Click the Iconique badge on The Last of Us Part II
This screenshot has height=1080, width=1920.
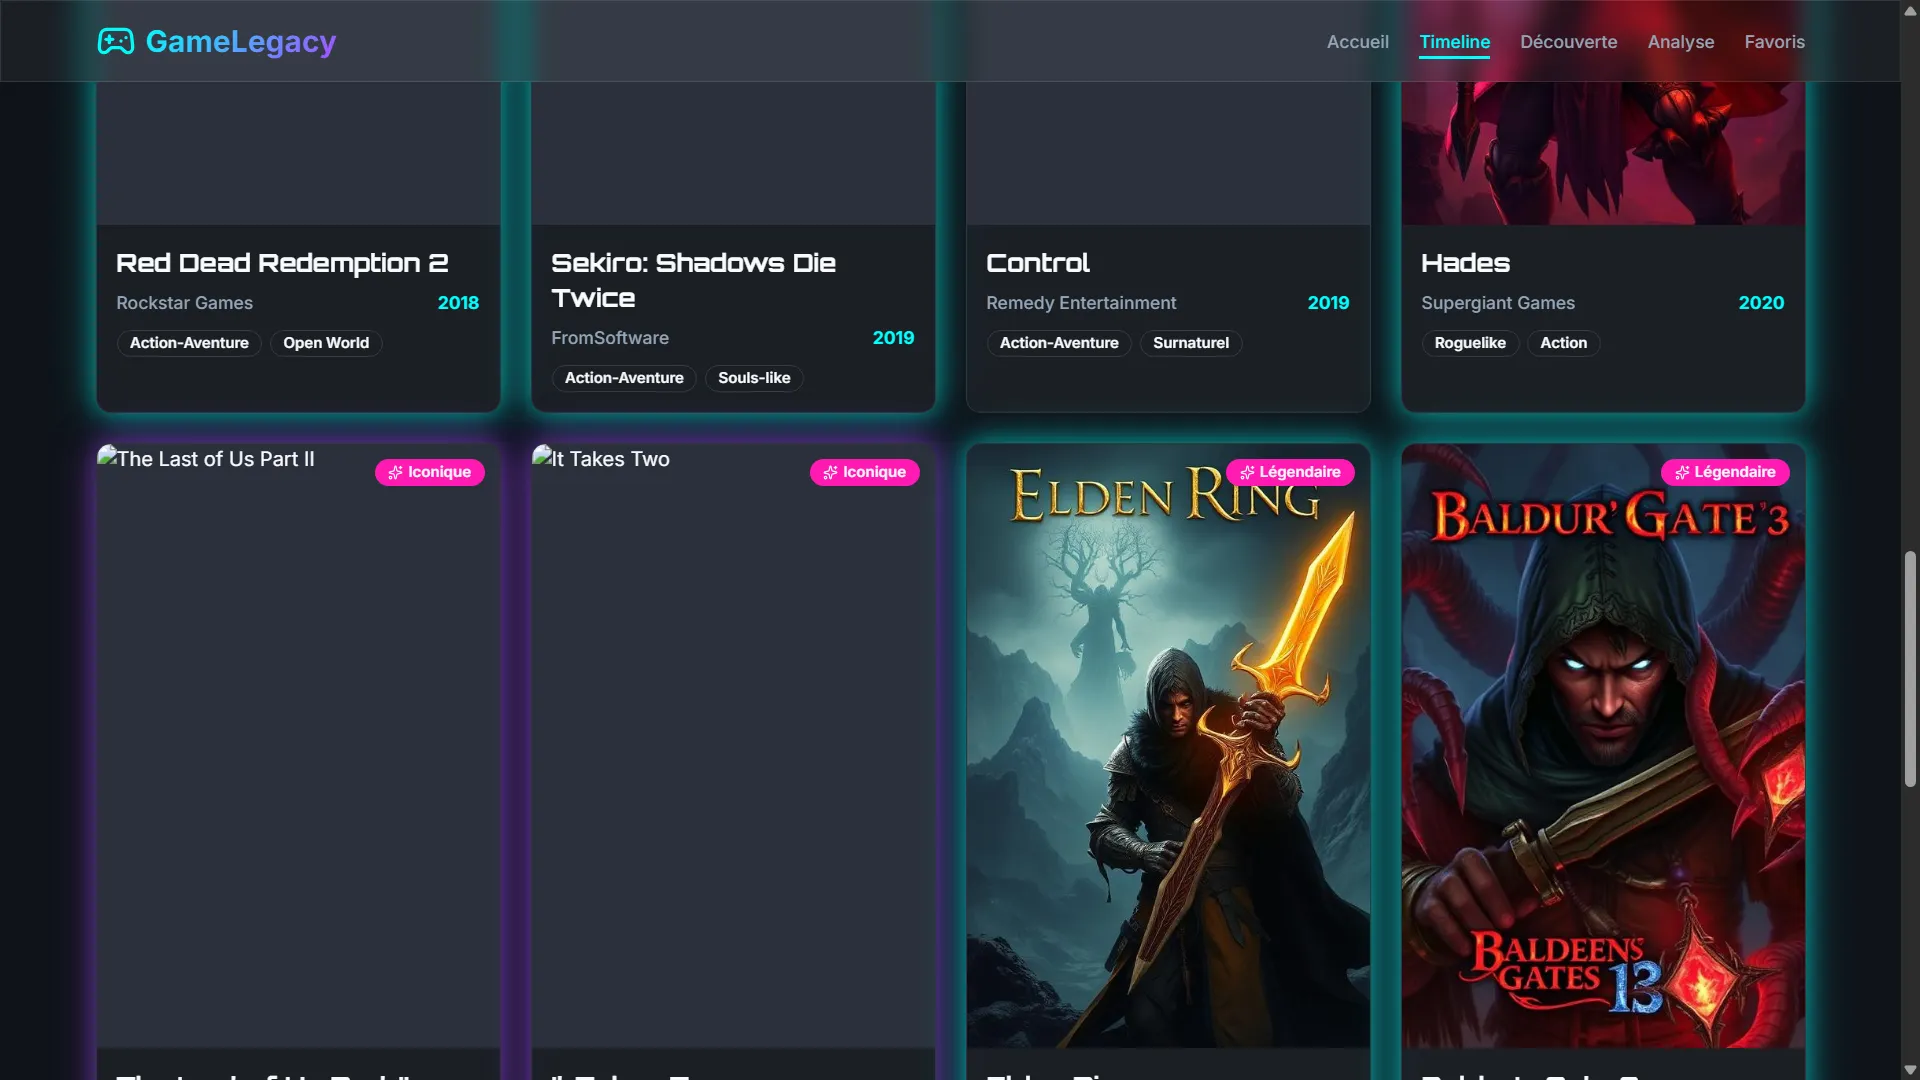coord(430,471)
